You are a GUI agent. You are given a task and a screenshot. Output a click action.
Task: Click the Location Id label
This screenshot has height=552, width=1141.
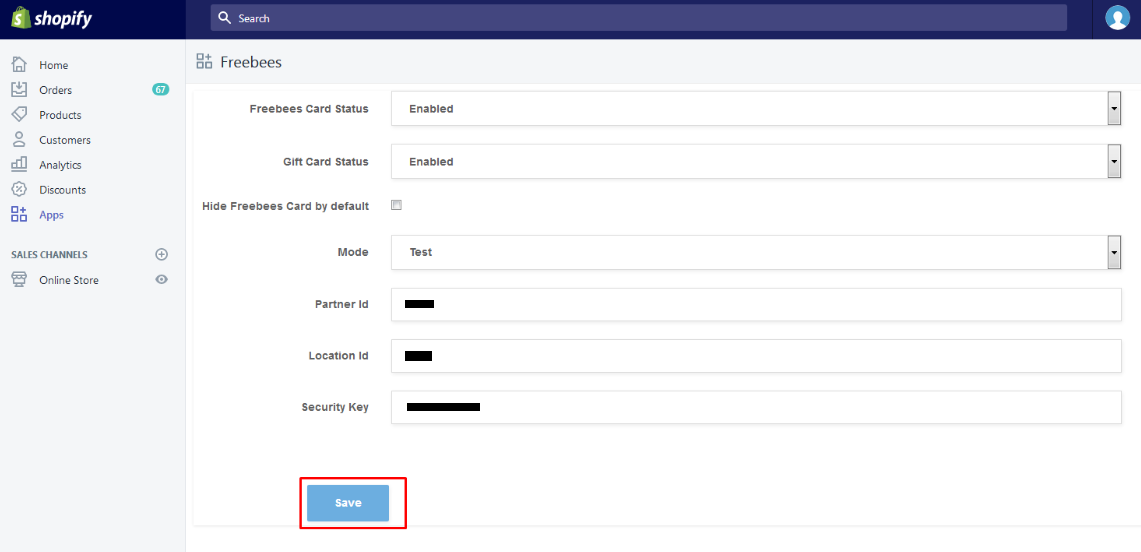tap(338, 356)
